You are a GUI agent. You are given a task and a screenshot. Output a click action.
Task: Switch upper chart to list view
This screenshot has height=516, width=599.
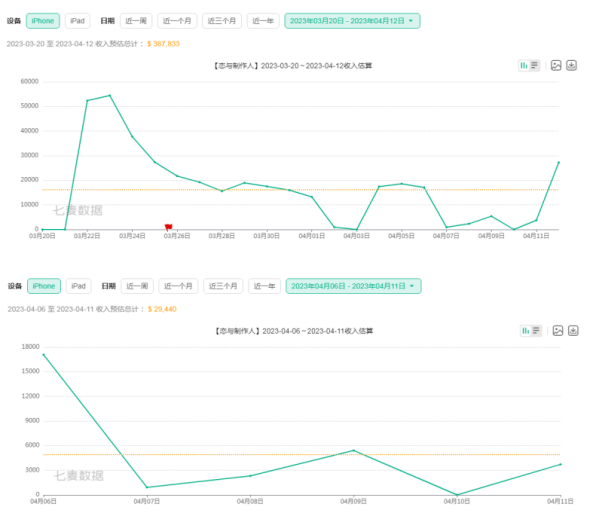pos(534,65)
